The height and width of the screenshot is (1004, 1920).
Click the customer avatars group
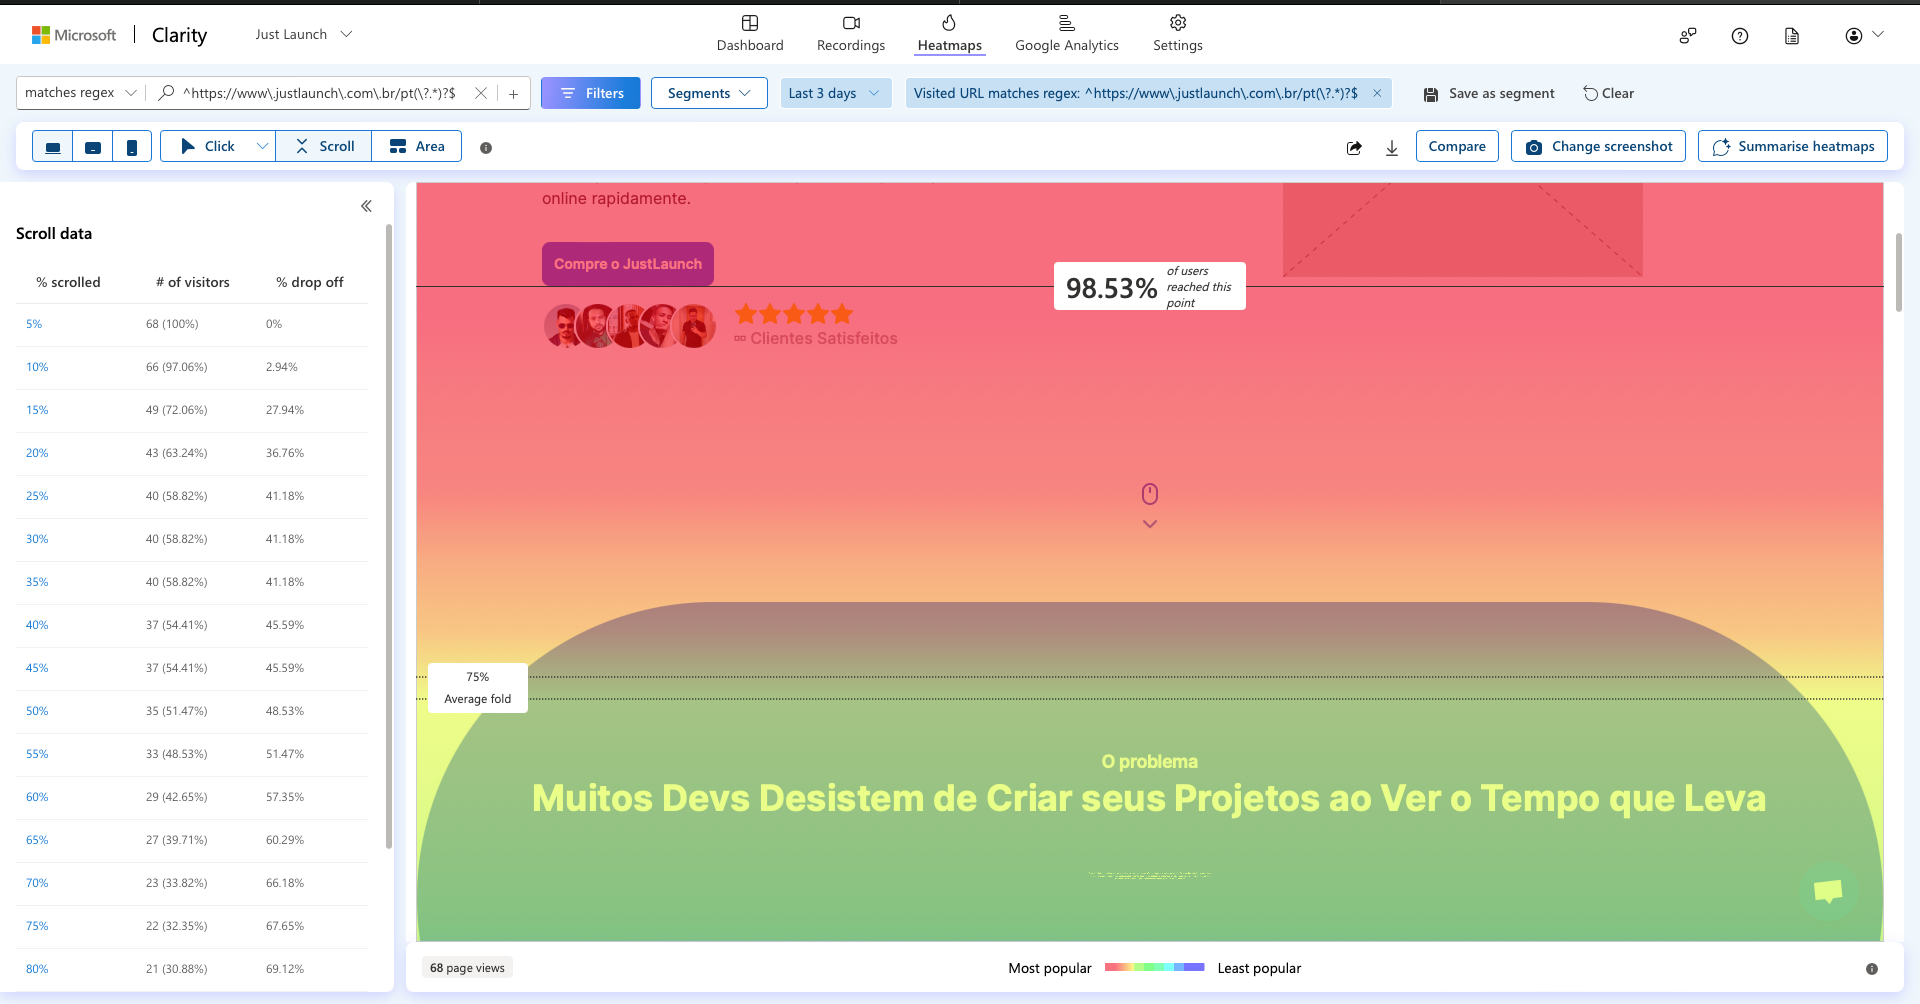pyautogui.click(x=630, y=326)
